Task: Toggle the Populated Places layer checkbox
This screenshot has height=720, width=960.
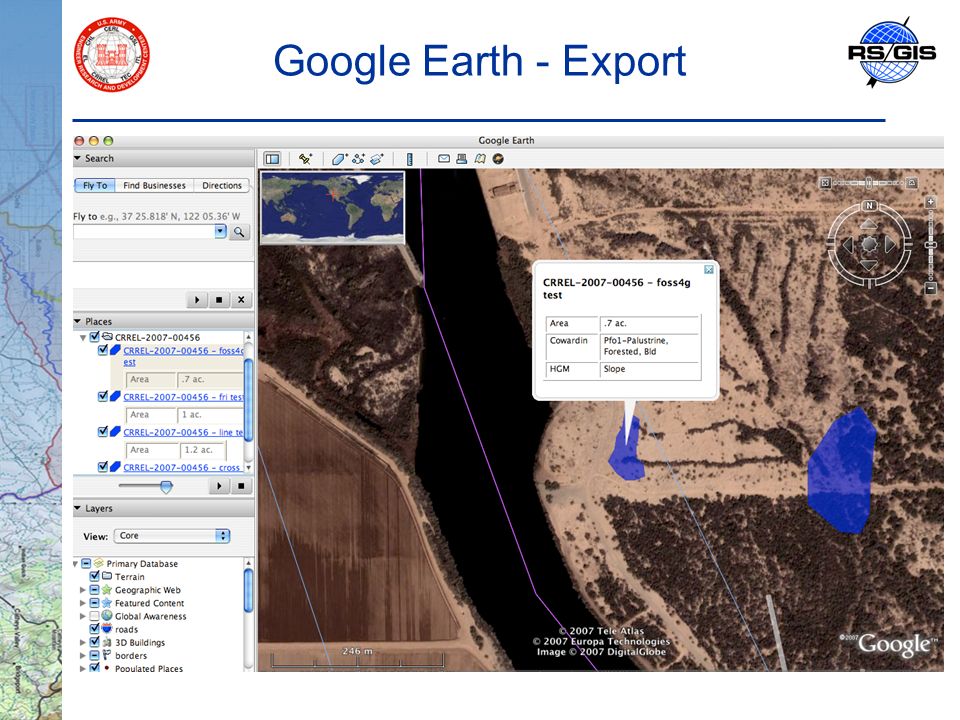Action: pos(94,667)
